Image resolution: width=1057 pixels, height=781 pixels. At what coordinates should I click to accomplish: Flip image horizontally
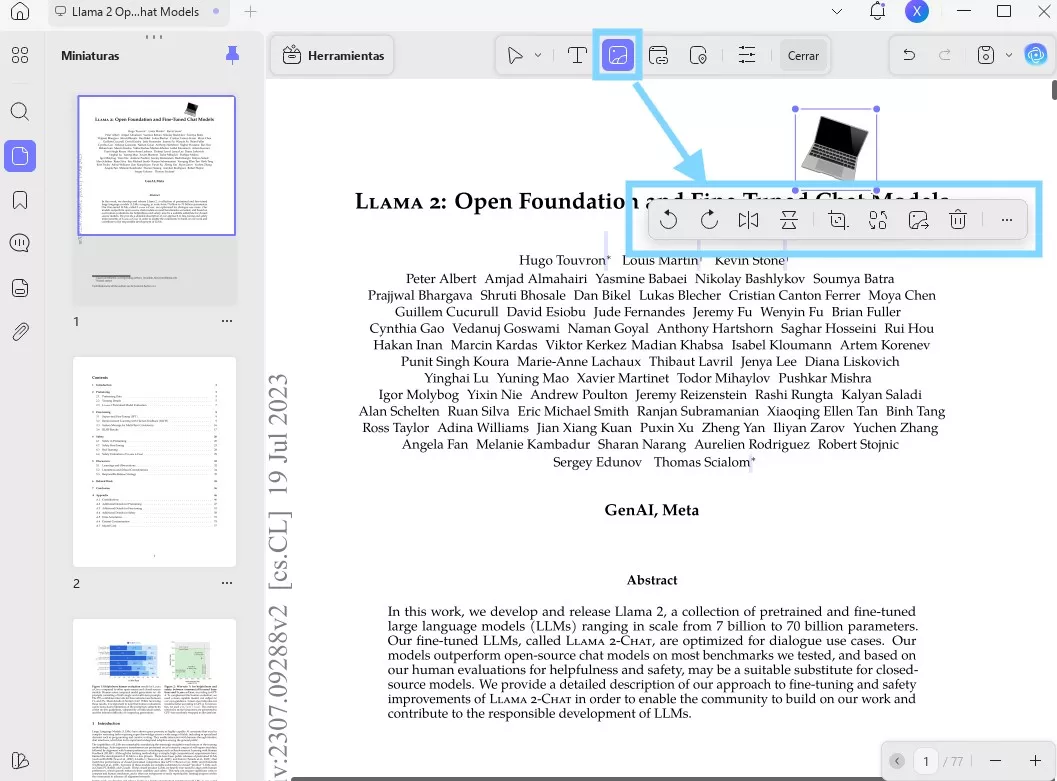748,220
